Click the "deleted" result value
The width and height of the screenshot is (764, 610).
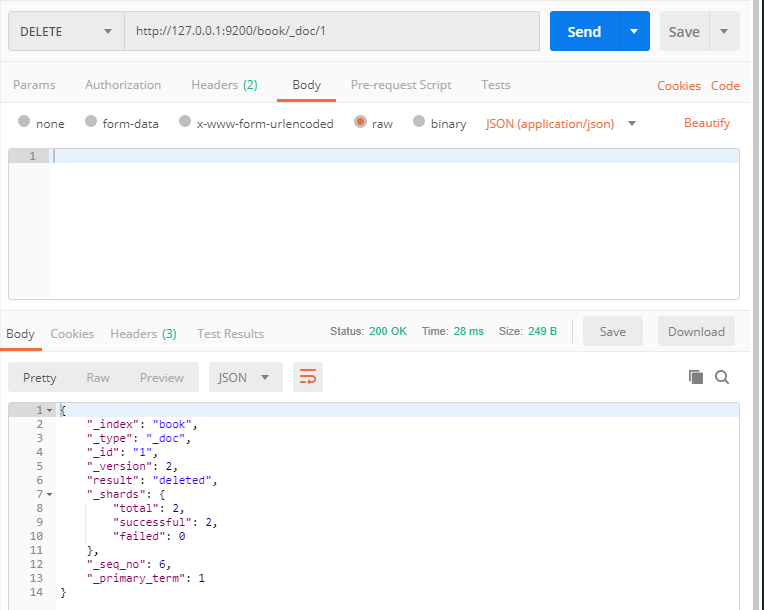pyautogui.click(x=182, y=480)
